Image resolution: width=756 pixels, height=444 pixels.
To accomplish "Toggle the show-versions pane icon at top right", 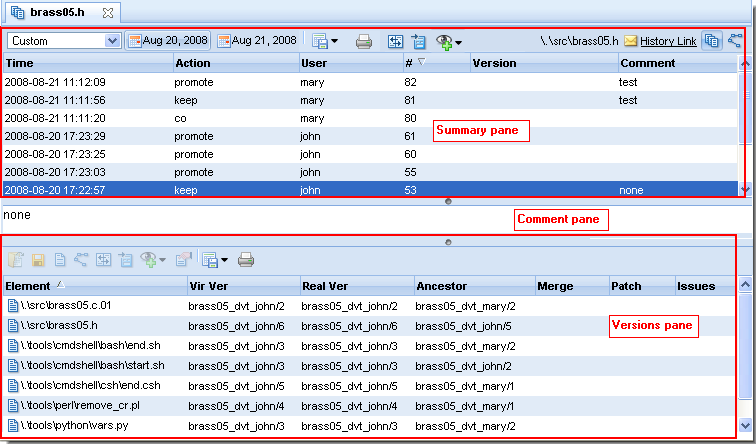I will (711, 41).
